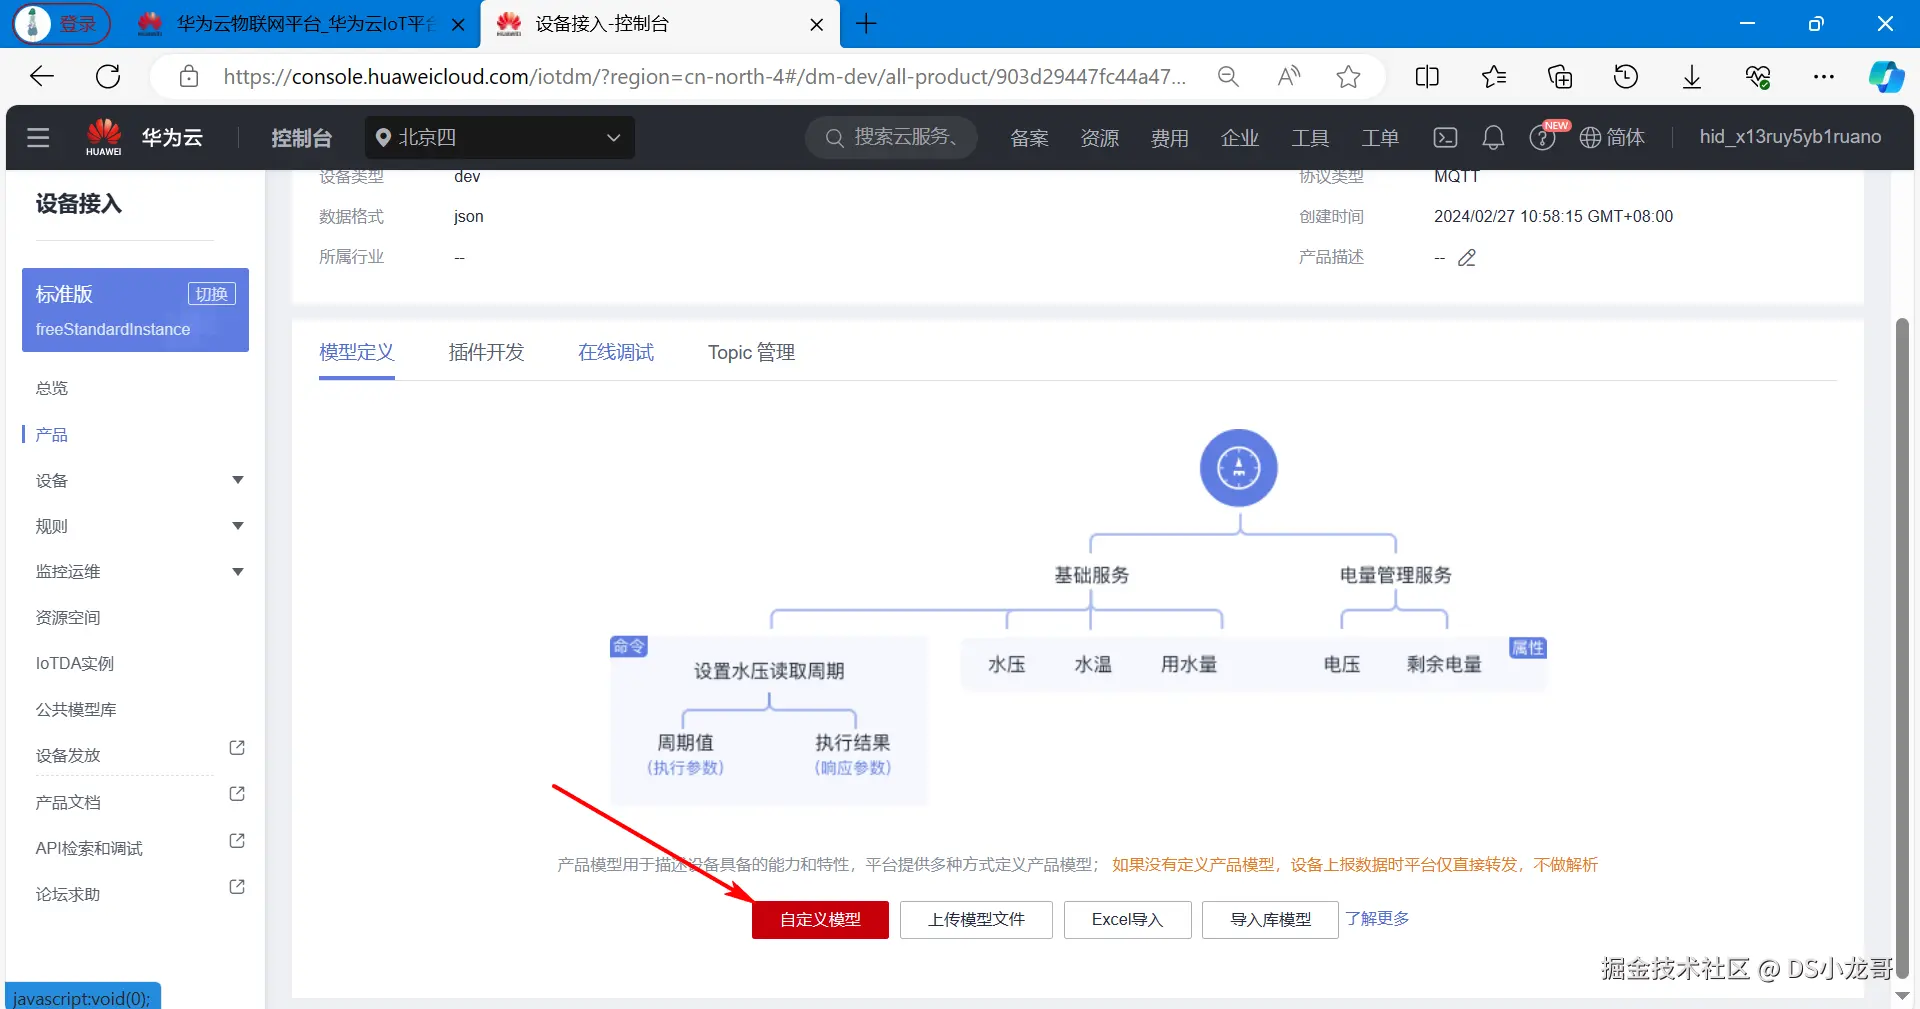Select IoTDA实例 in the sidebar
The image size is (1920, 1009).
coord(75,664)
